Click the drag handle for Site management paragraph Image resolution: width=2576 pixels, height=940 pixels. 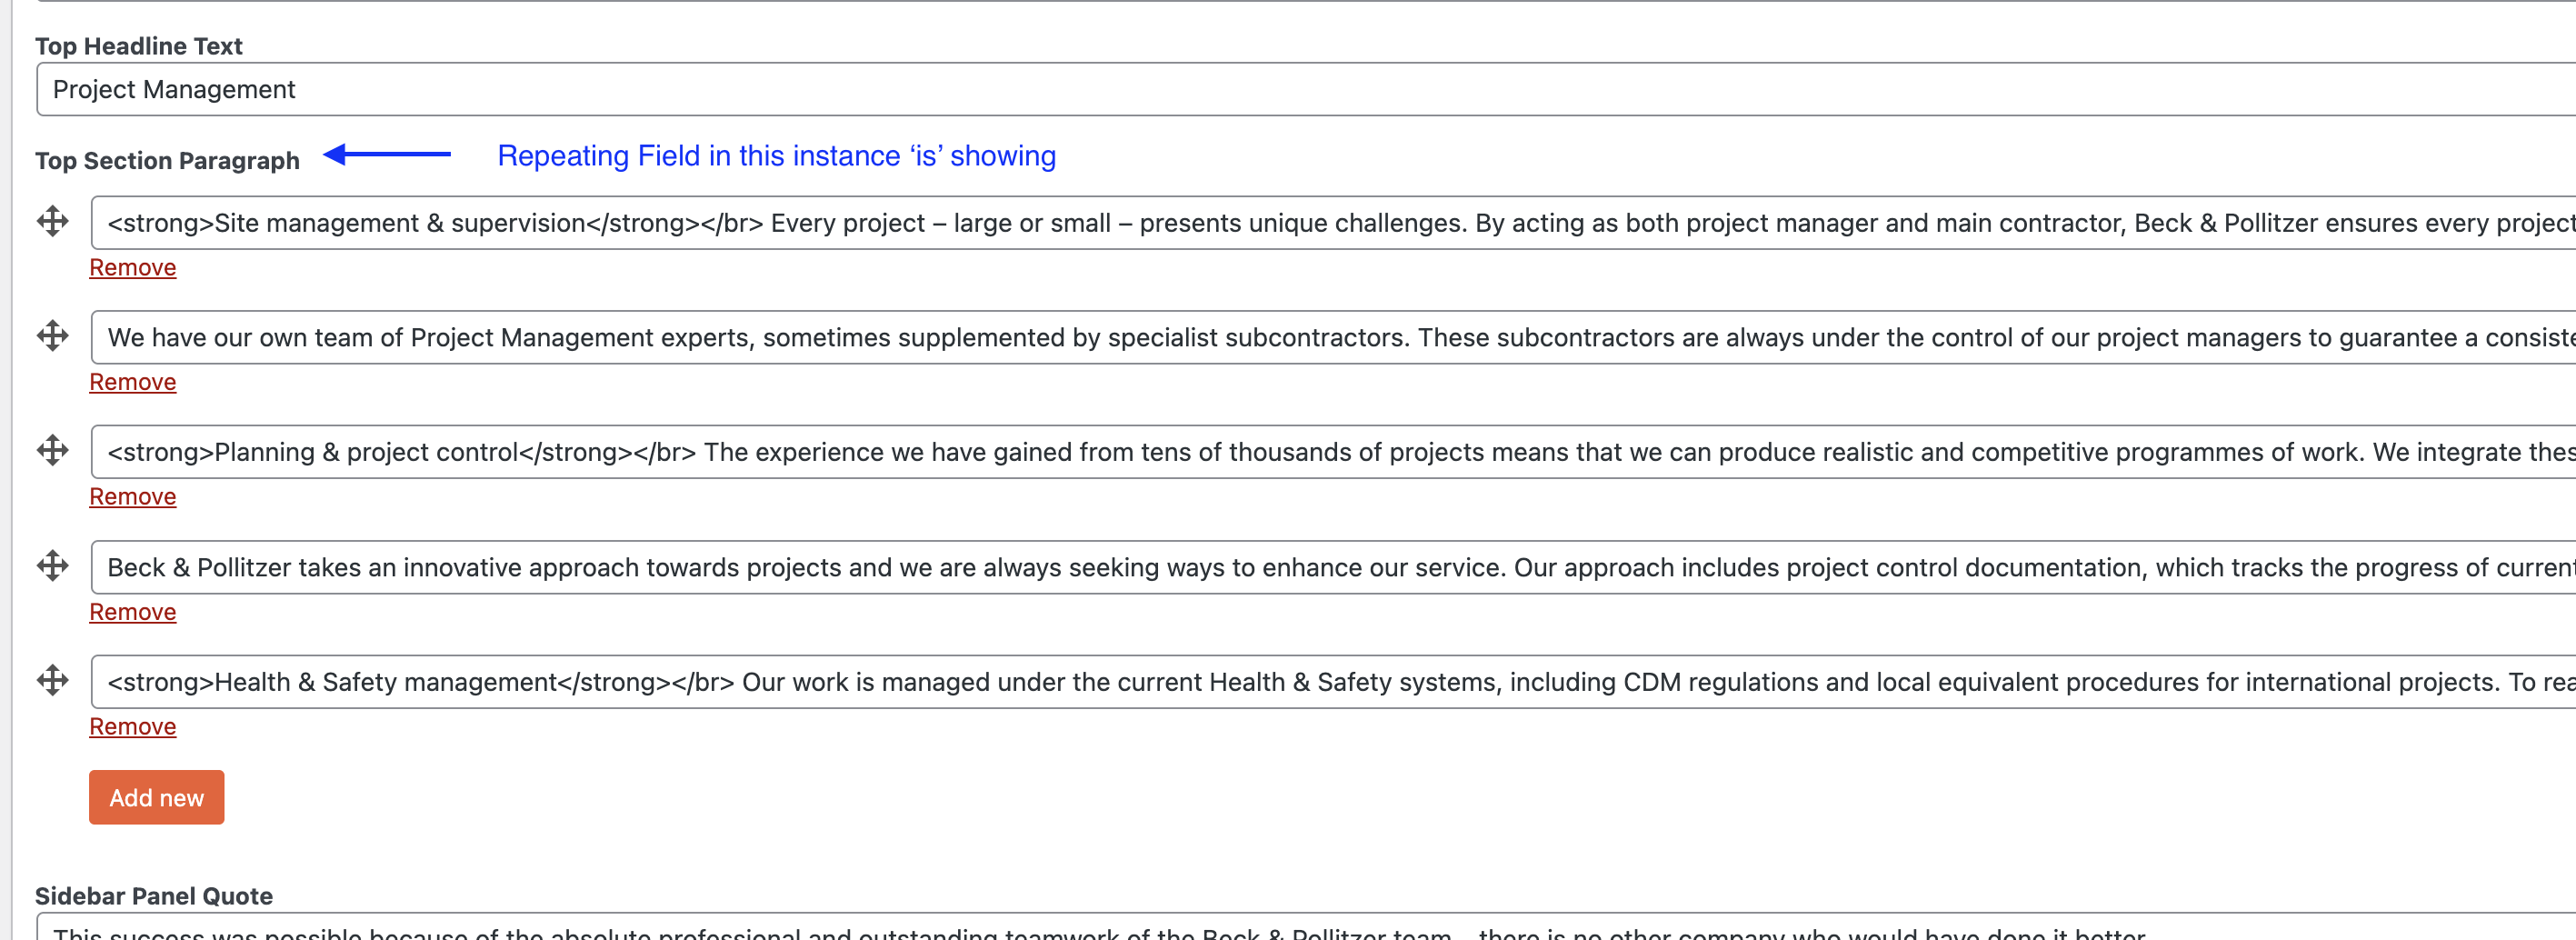pos(53,221)
